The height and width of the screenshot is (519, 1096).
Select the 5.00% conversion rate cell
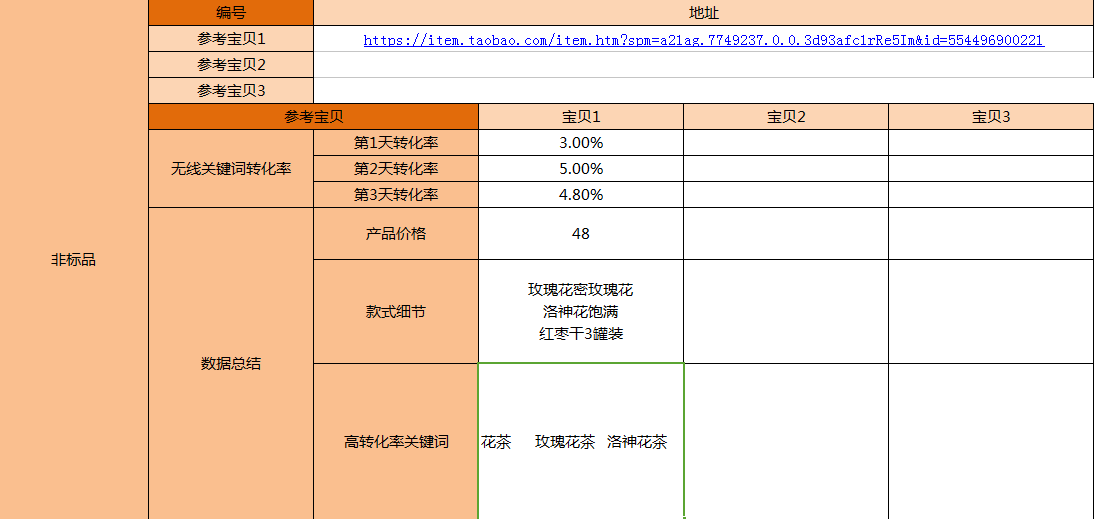(581, 169)
